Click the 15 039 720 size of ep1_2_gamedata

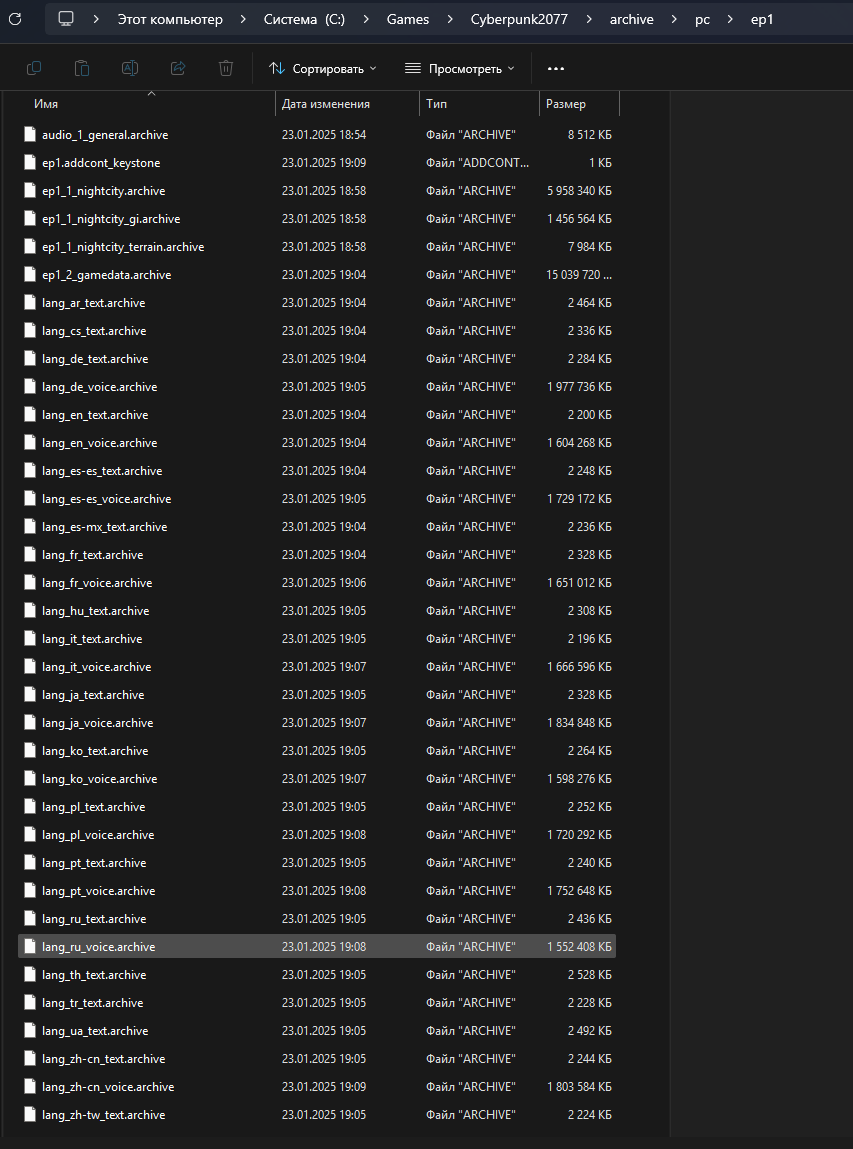click(x=579, y=275)
